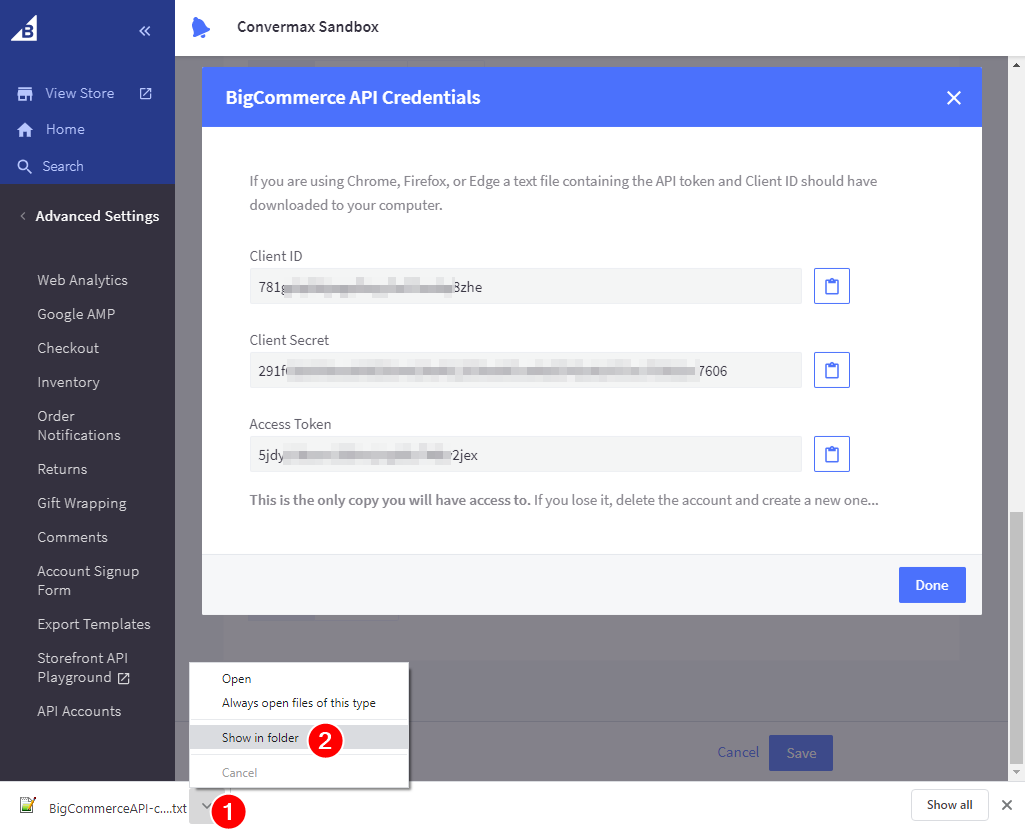Screen dimensions: 1025x830
Task: Collapse the sidebar with double-chevron icon
Action: click(145, 31)
